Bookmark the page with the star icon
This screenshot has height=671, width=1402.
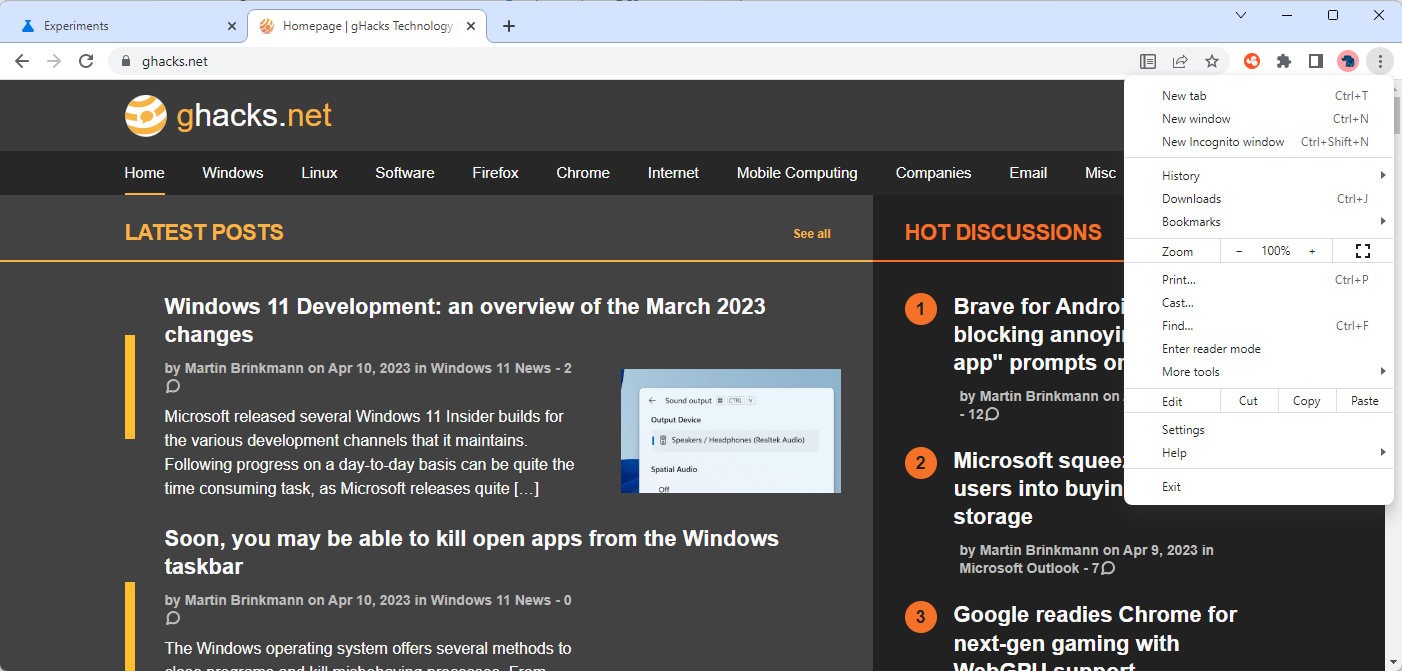coord(1212,61)
